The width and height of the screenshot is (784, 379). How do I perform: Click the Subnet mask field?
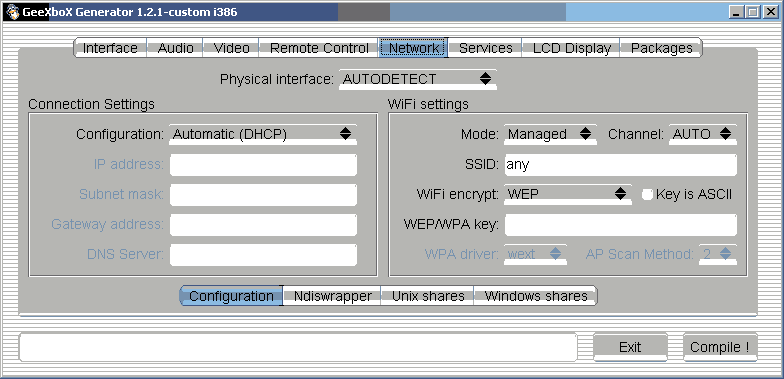click(x=264, y=194)
